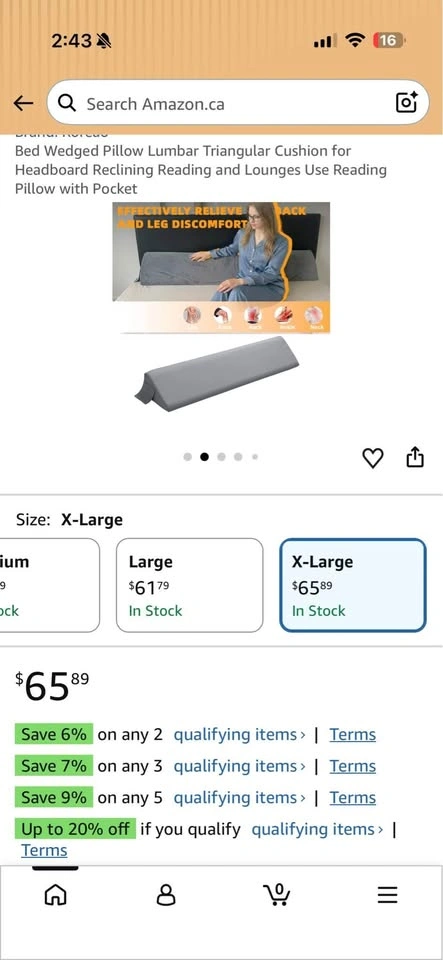Open hamburger menu icon
The height and width of the screenshot is (960, 443).
[x=387, y=895]
